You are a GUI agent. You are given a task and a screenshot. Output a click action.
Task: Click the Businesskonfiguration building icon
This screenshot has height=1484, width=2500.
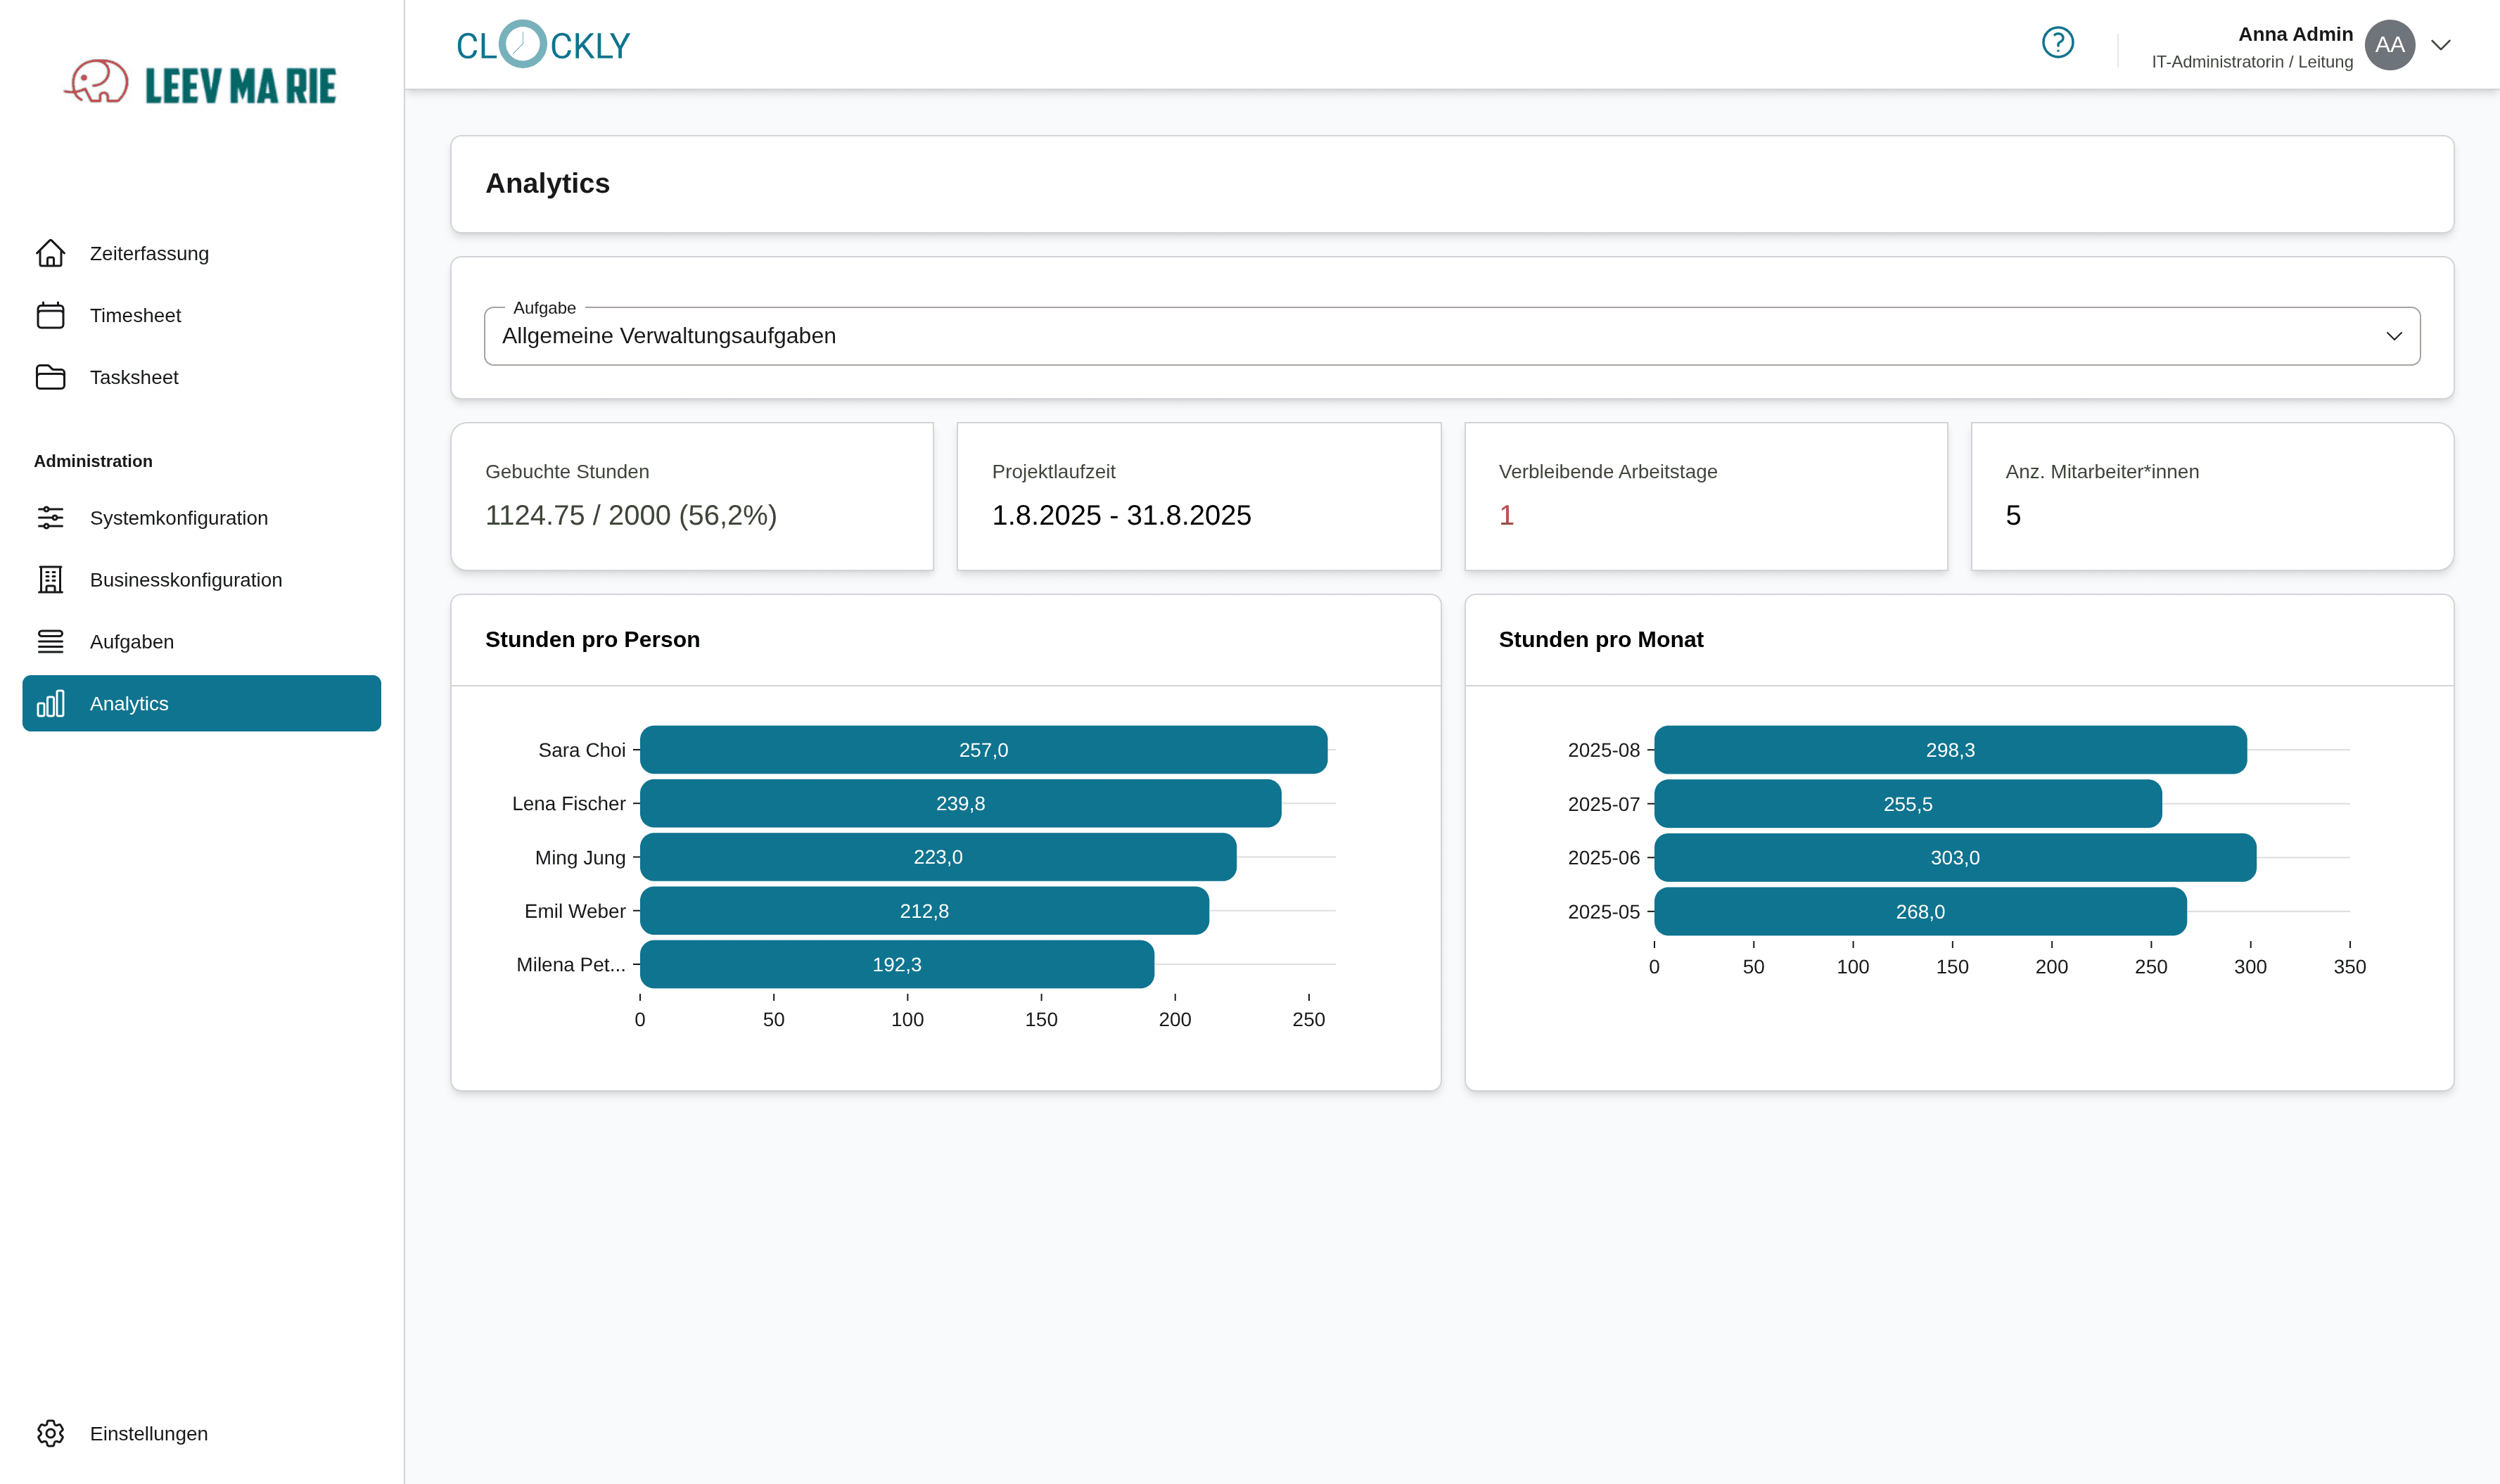pos(50,580)
